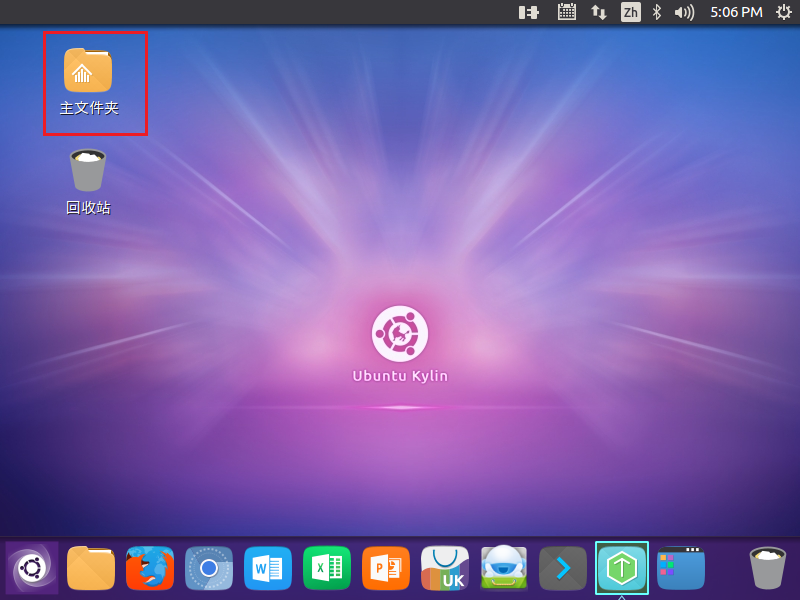800x600 pixels.
Task: Open the network up-down arrows indicator
Action: 599,12
